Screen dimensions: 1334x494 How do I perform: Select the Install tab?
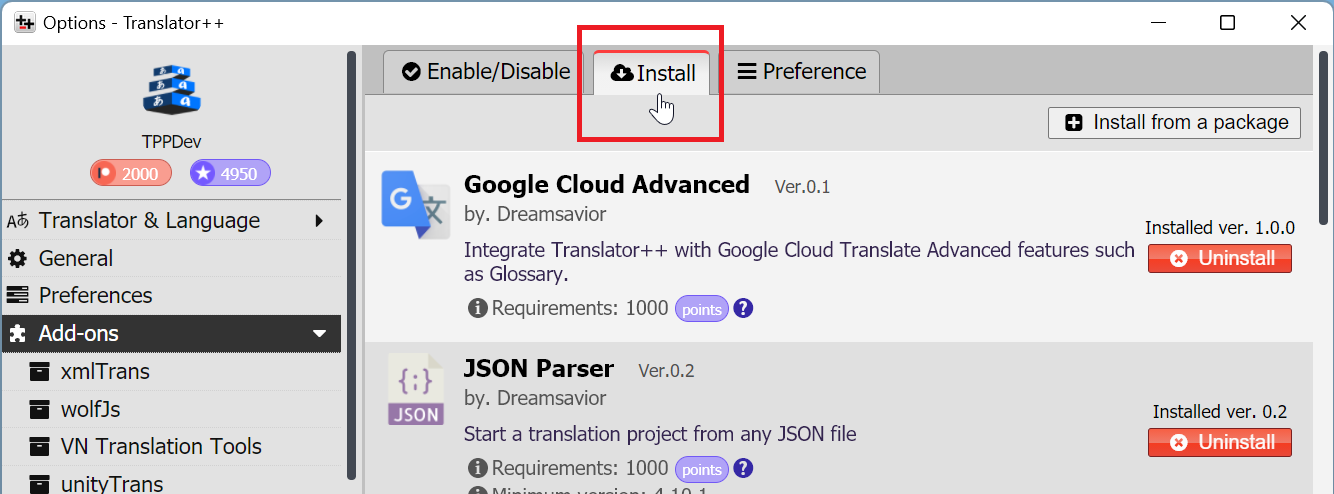coord(653,73)
